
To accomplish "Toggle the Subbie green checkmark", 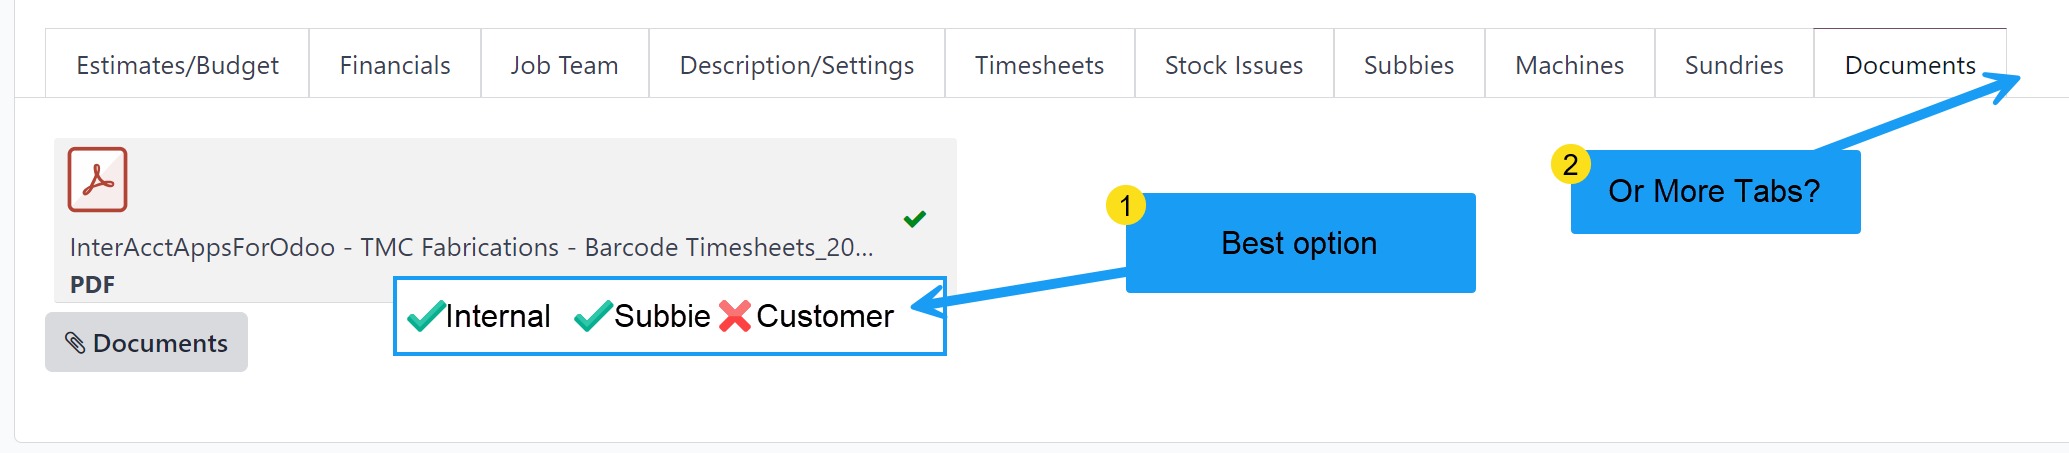I will pyautogui.click(x=592, y=316).
